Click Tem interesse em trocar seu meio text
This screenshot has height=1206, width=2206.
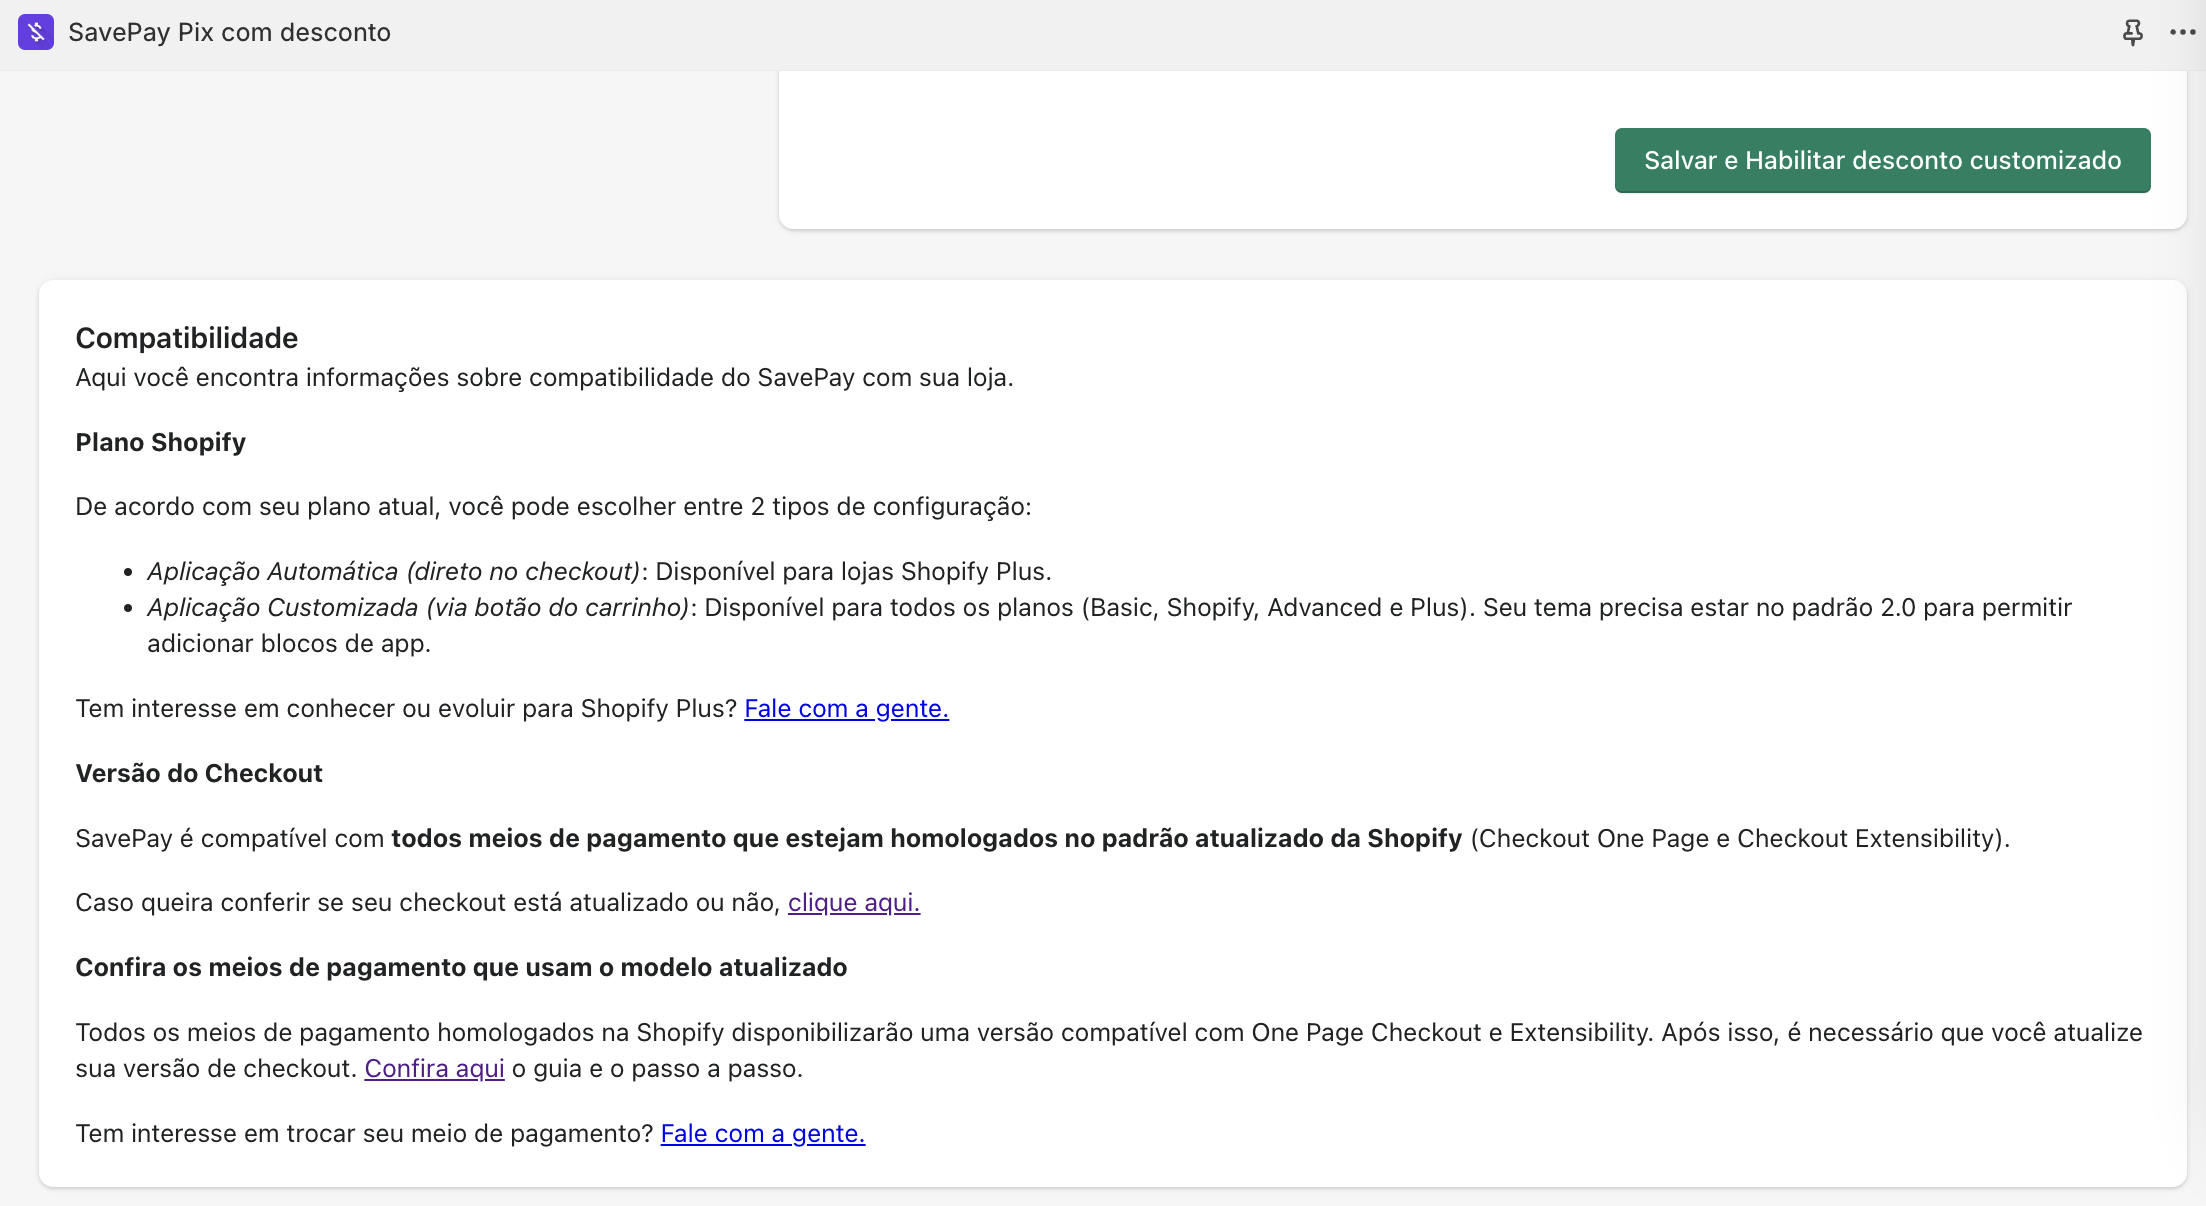(x=364, y=1133)
